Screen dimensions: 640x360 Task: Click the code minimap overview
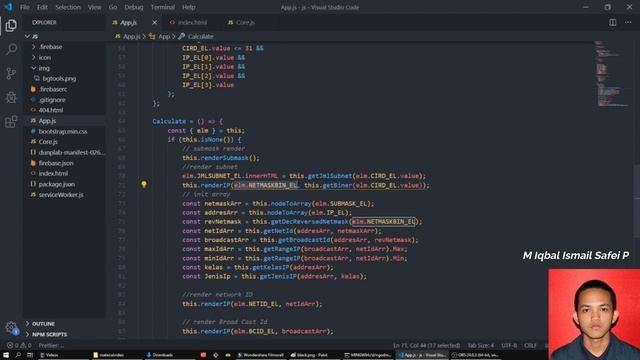(x=611, y=73)
